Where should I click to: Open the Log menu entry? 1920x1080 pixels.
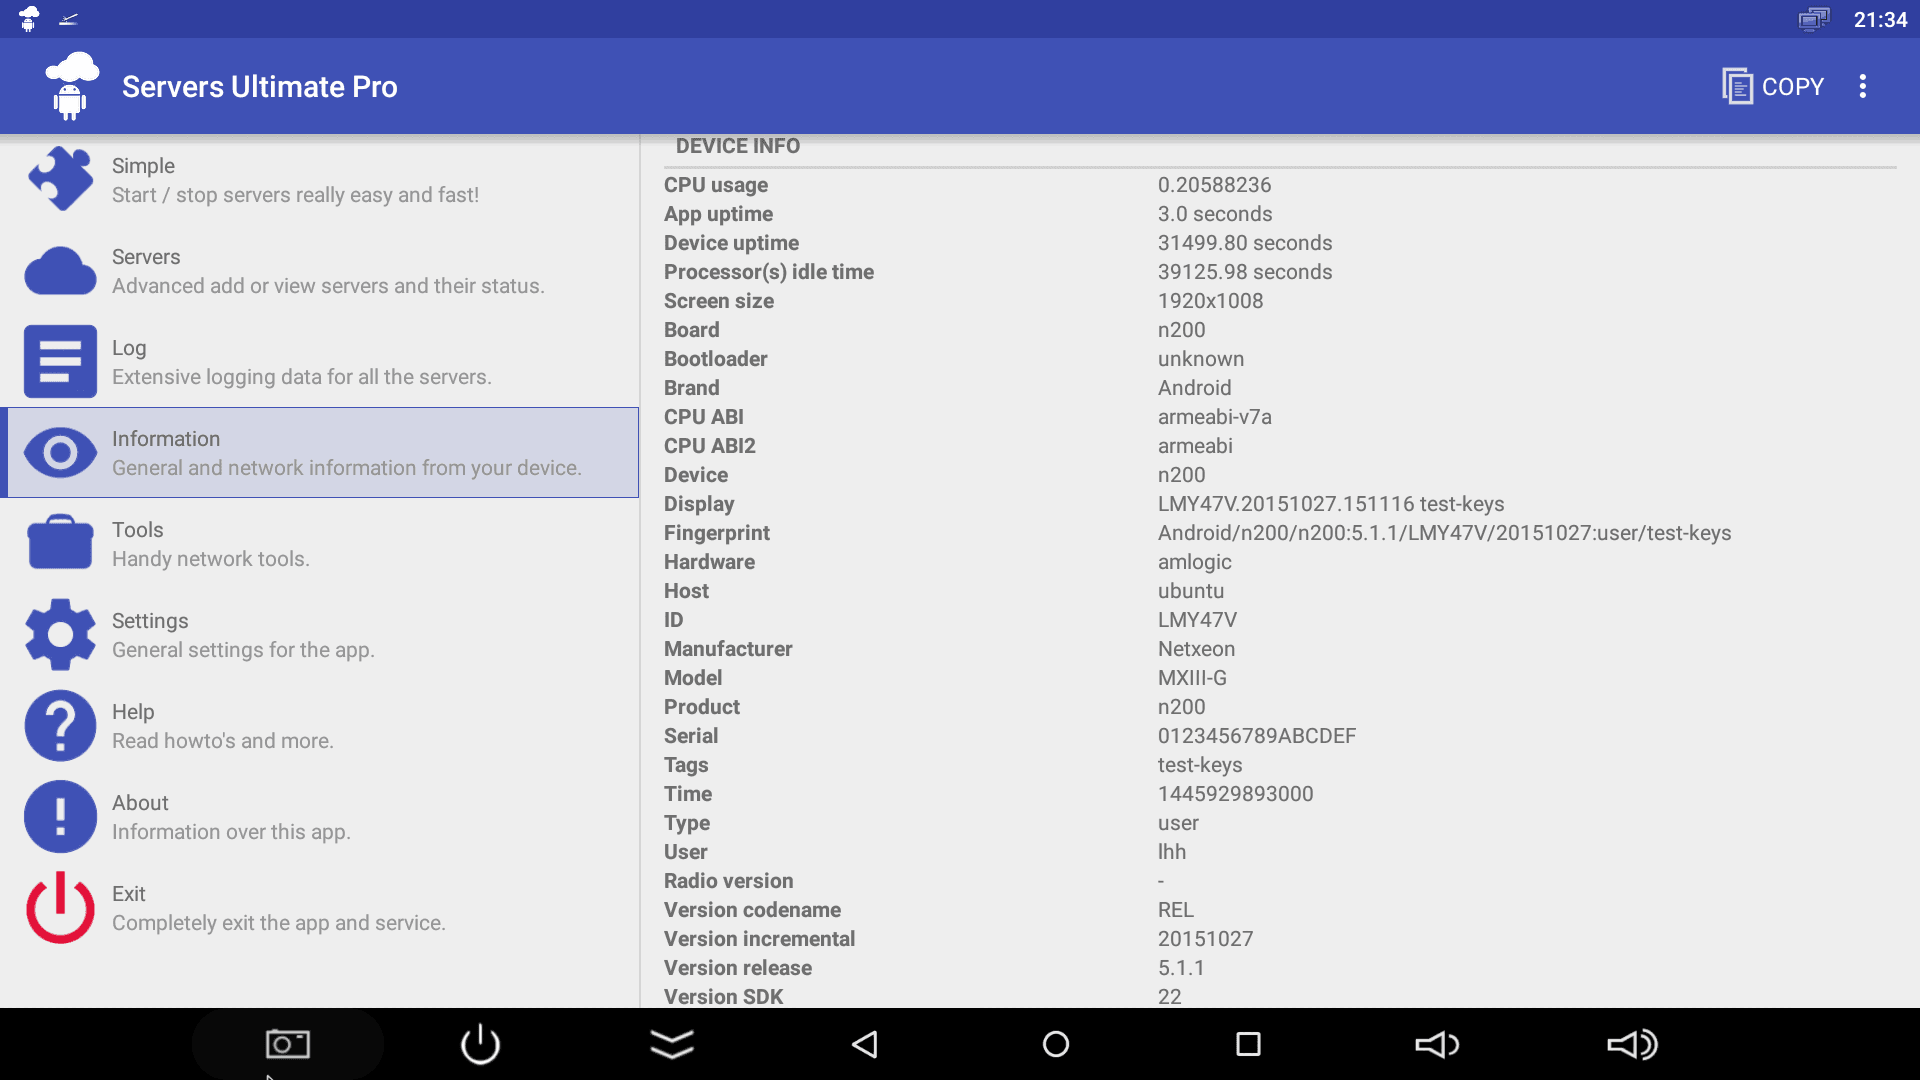[320, 361]
